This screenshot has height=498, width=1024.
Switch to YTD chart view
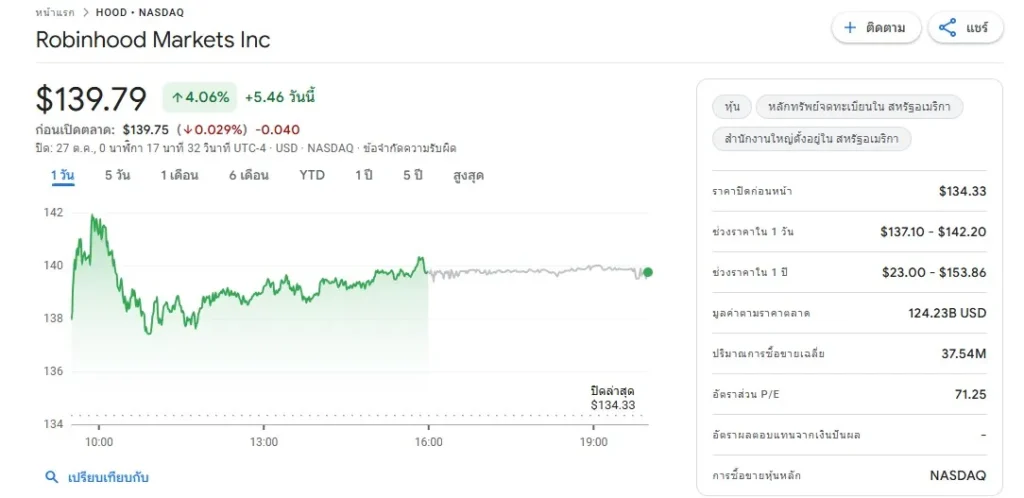[x=312, y=176]
